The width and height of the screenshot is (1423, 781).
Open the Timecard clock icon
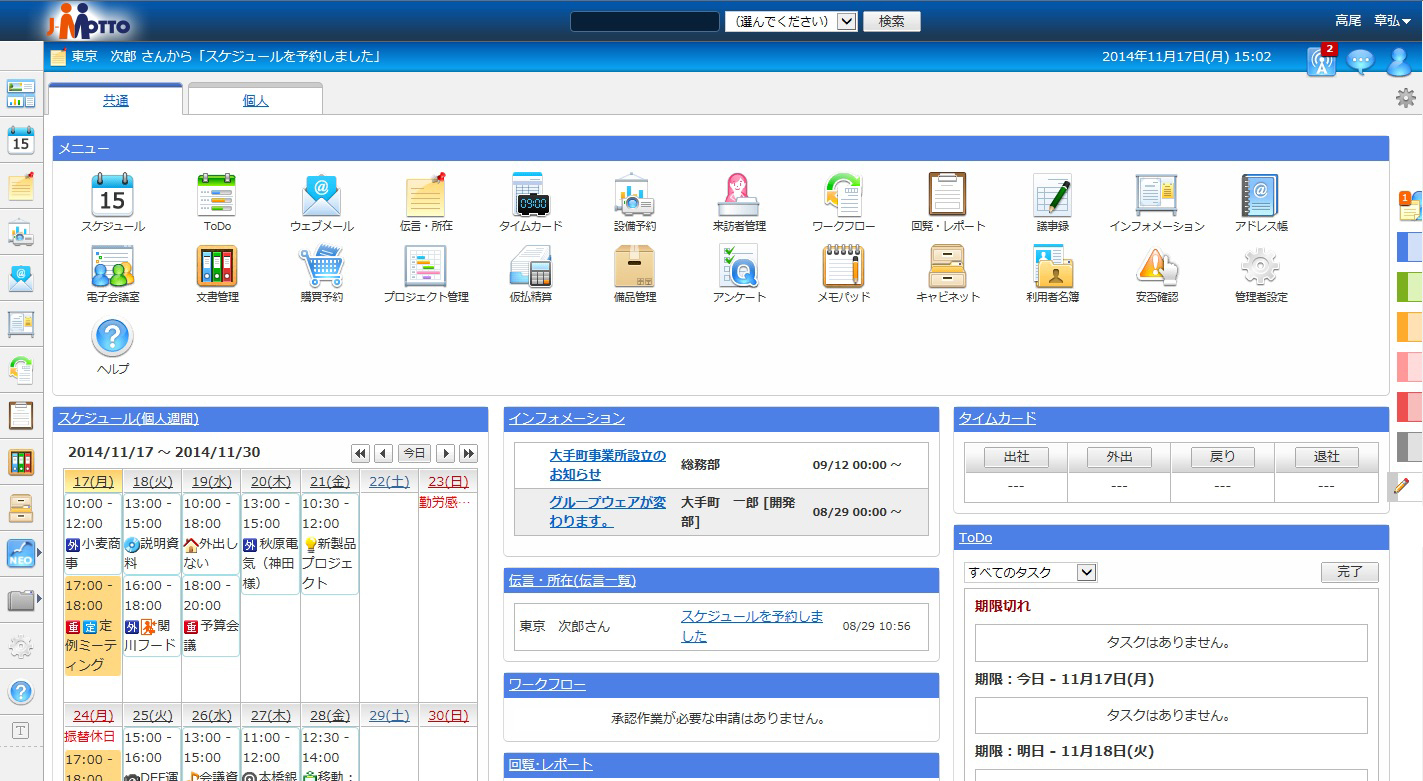click(530, 196)
